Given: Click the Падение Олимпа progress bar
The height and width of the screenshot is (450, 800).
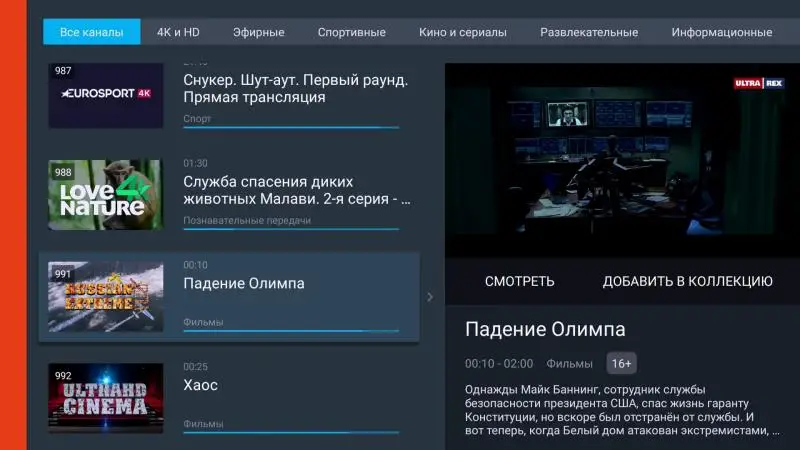Looking at the screenshot, I should click(291, 331).
